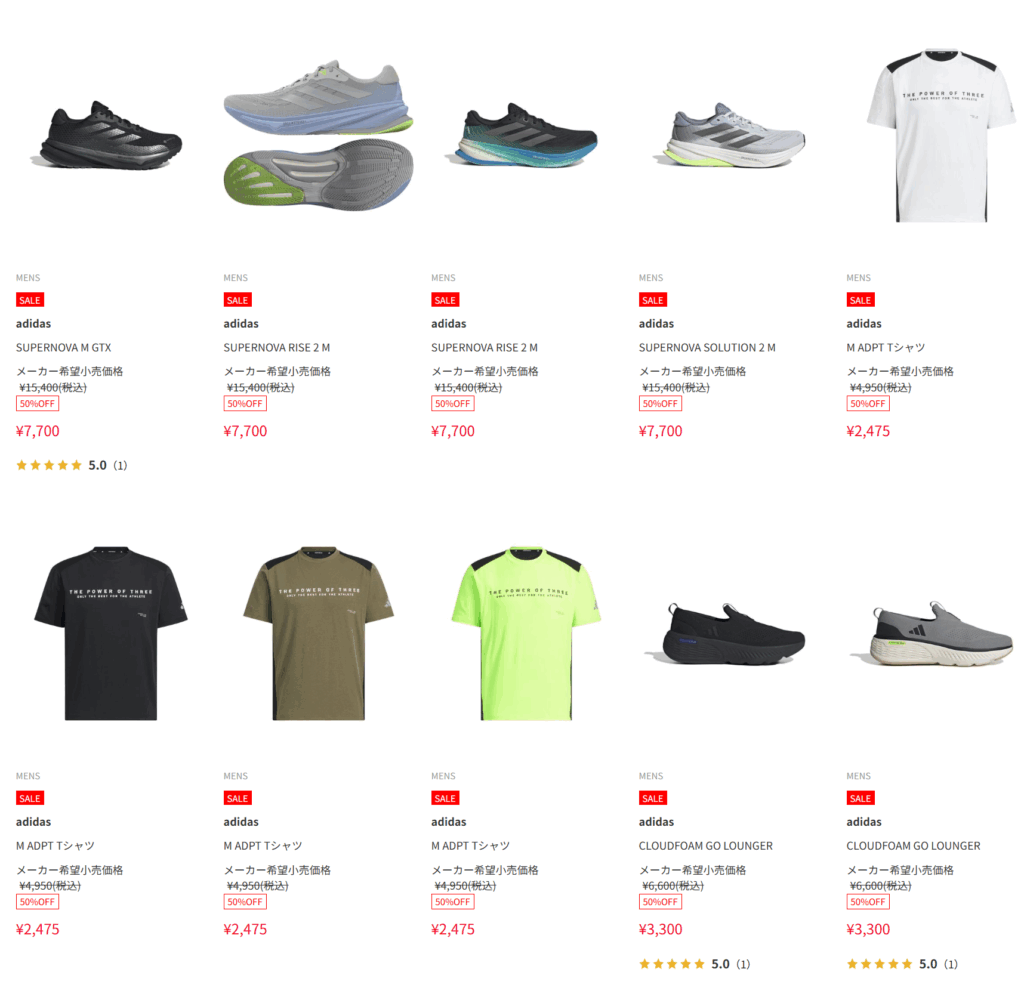Click the adidas brand name above SUPERNOVA SOLUTION 2 M

[x=656, y=323]
